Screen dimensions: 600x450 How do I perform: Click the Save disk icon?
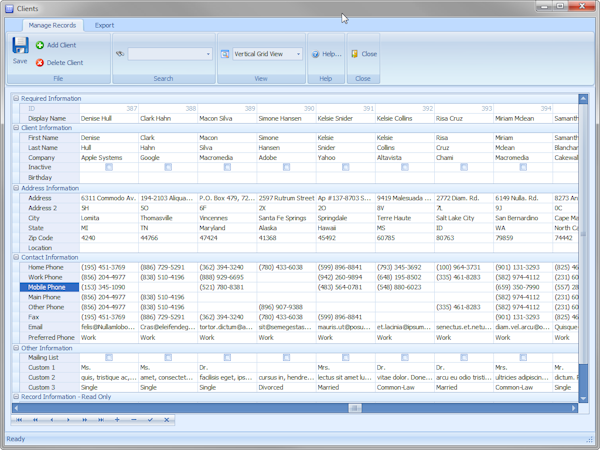pos(20,45)
